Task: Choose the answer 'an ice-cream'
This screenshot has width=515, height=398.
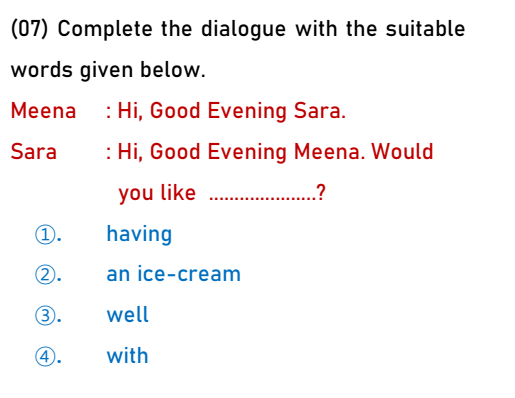Action: coord(173,275)
